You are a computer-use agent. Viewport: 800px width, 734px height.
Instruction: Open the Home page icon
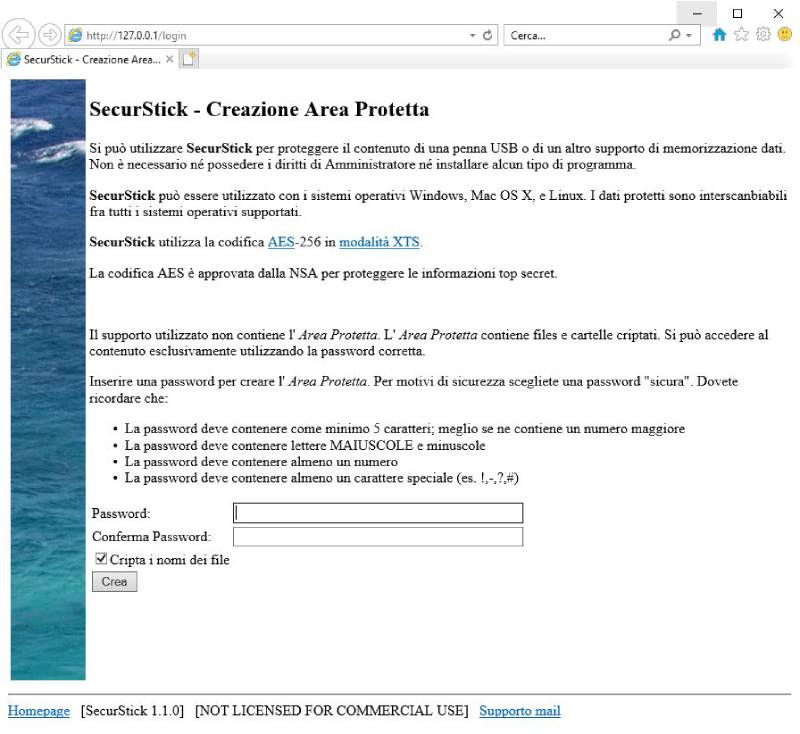pos(719,34)
